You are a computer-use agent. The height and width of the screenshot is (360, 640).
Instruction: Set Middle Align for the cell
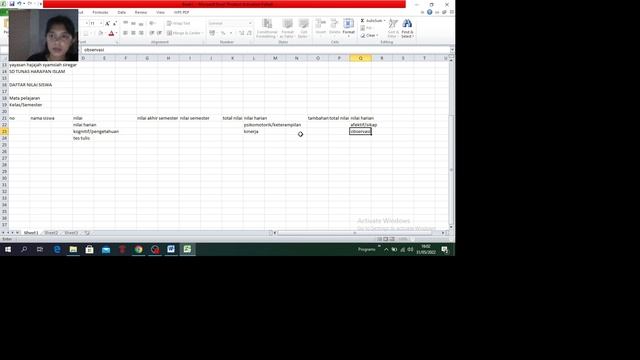[133, 23]
